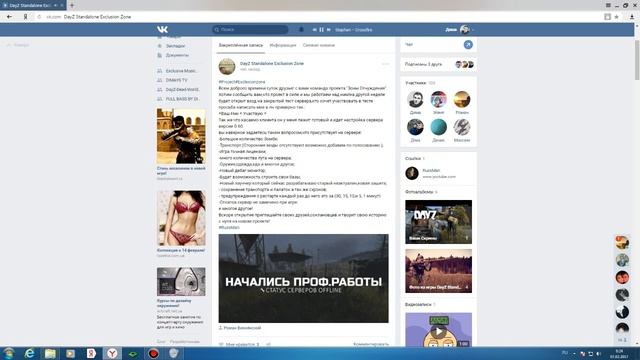Open member Роман's avatar
Screen dimensions: 640x360
462,99
